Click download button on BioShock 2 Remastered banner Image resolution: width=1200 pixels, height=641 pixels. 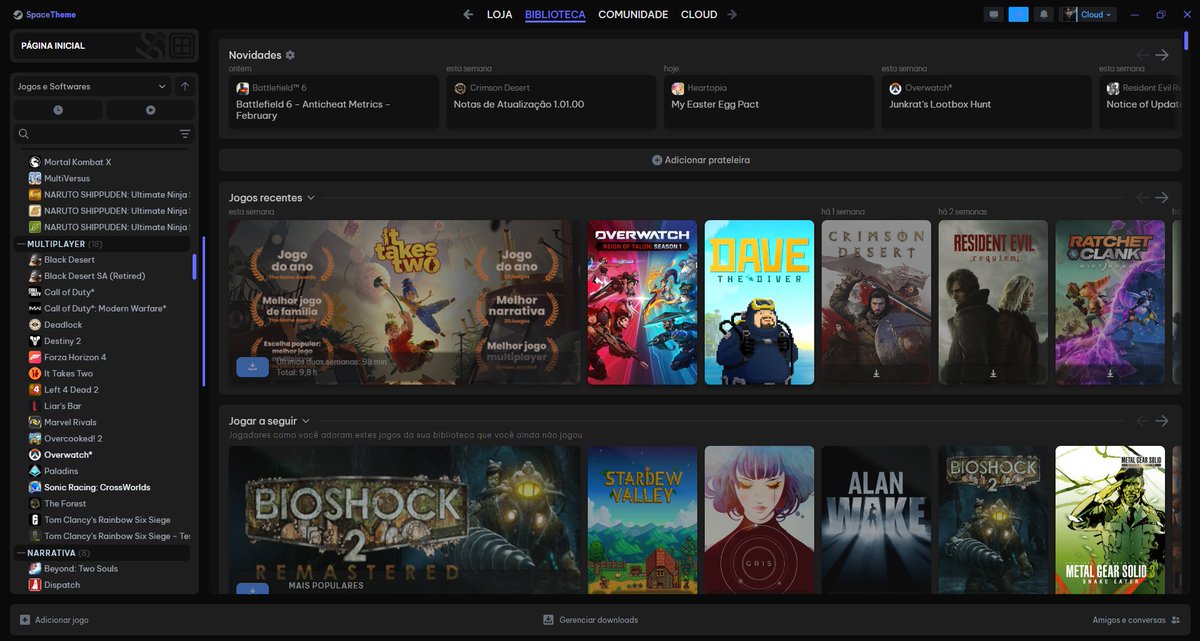252,590
